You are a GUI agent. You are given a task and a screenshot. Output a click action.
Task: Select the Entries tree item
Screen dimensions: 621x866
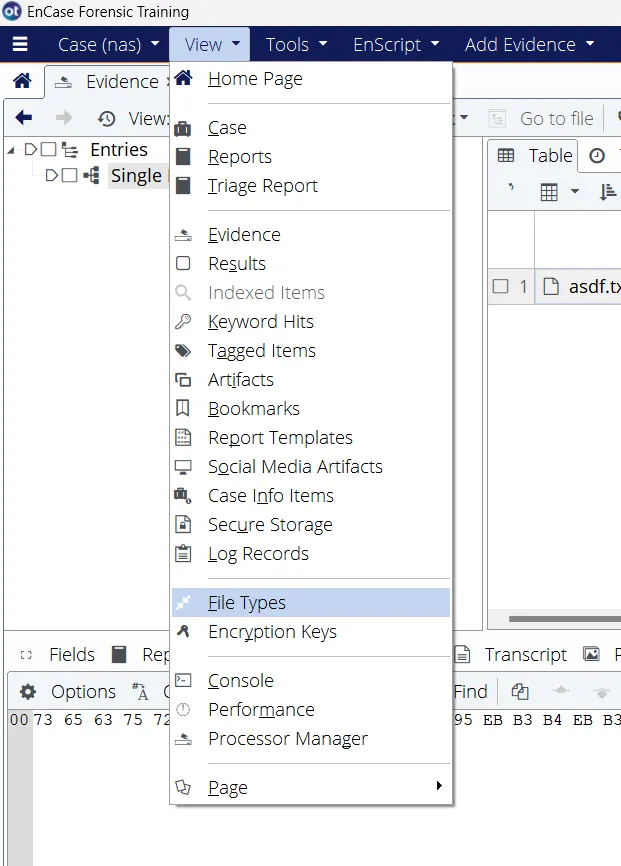(119, 149)
